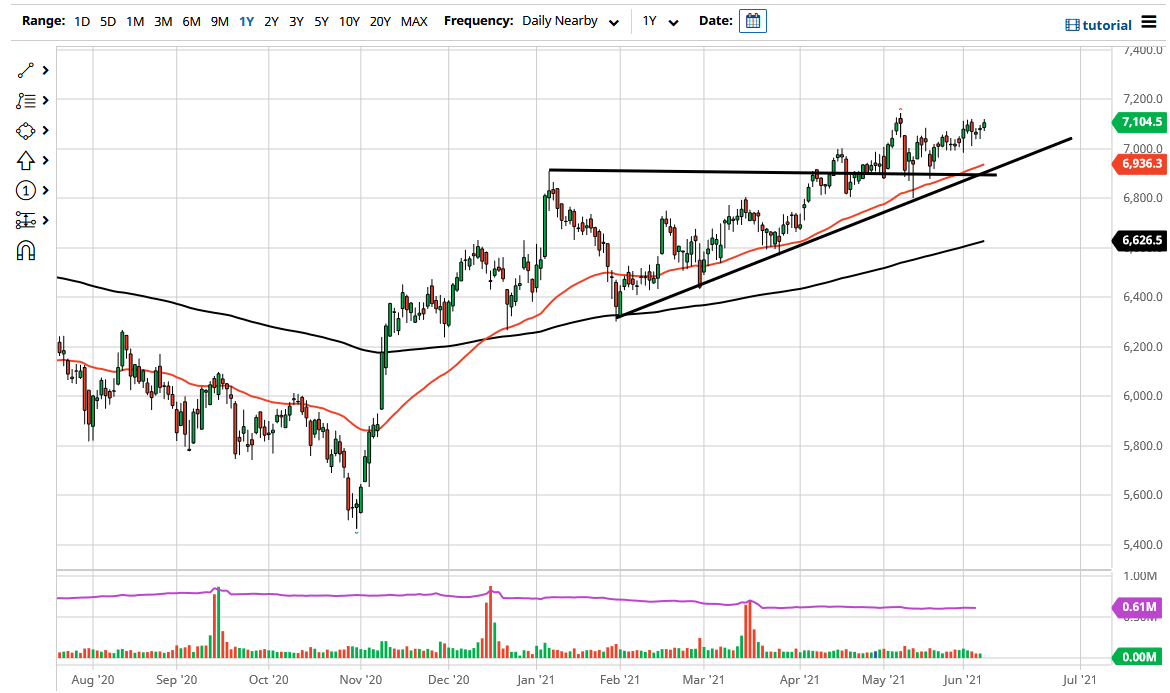Open the 1Y period dropdown
Viewport: 1170px width, 693px height.
coord(658,20)
